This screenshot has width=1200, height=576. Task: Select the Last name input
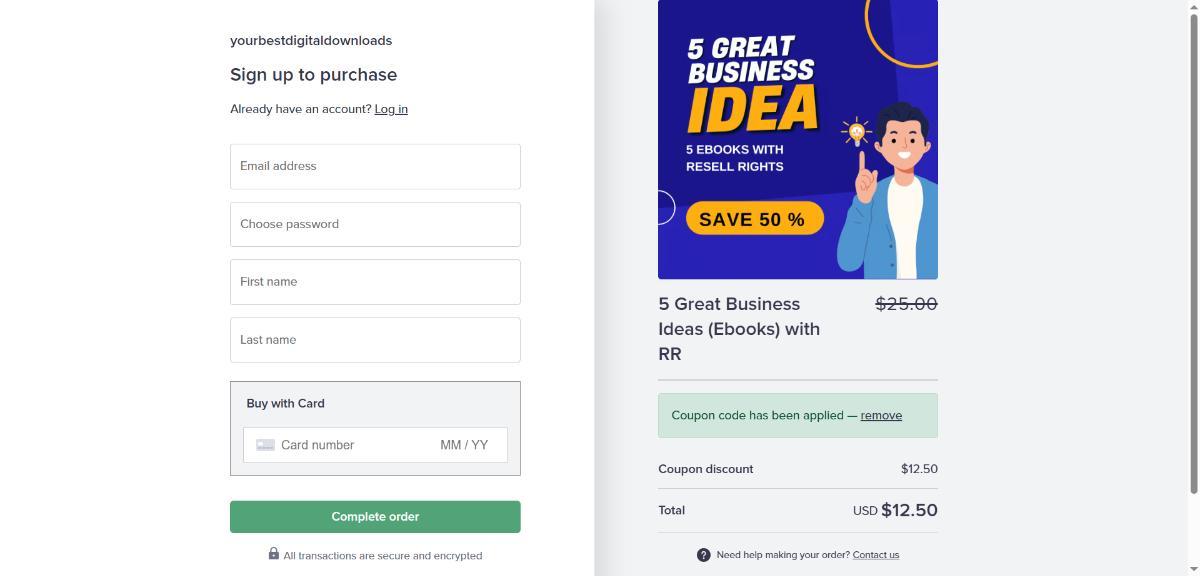(375, 340)
